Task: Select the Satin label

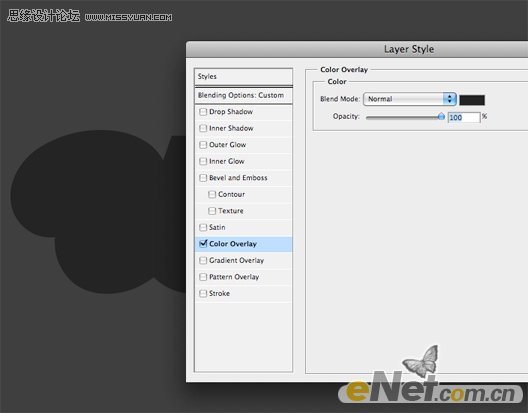Action: pyautogui.click(x=217, y=227)
